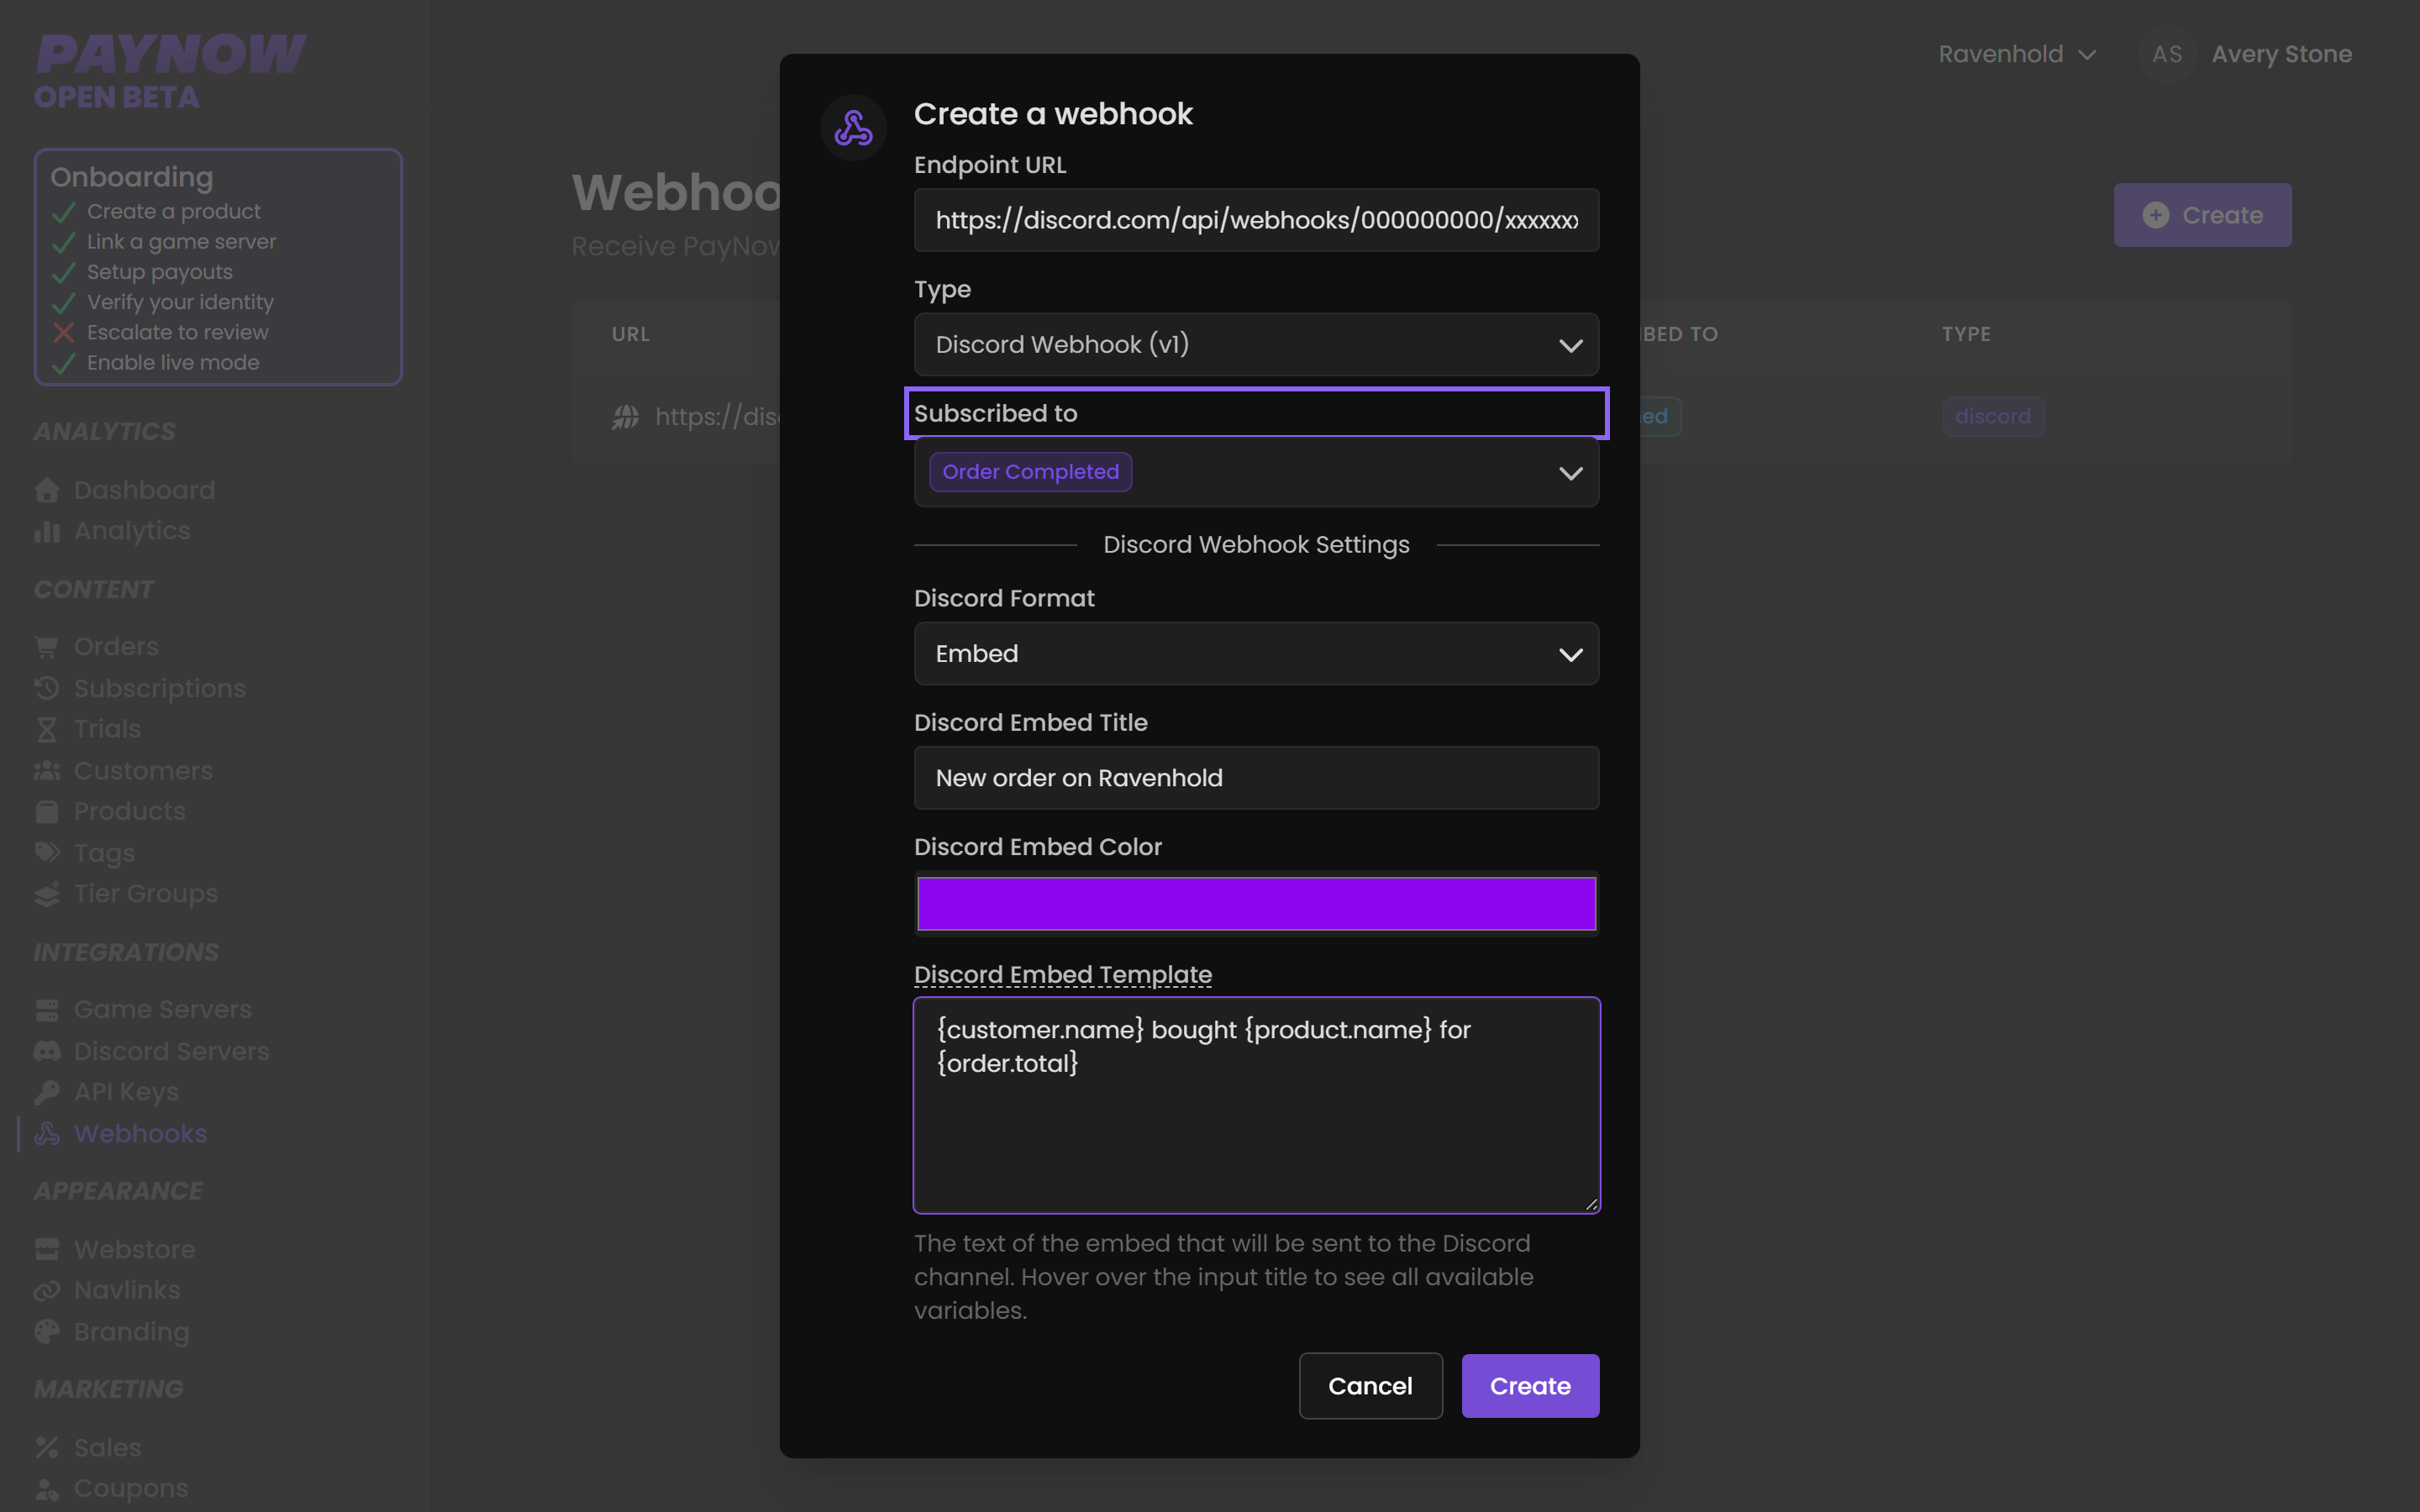Click the globe icon in webhook row
Screen dimensions: 2420x1512
tap(626, 417)
